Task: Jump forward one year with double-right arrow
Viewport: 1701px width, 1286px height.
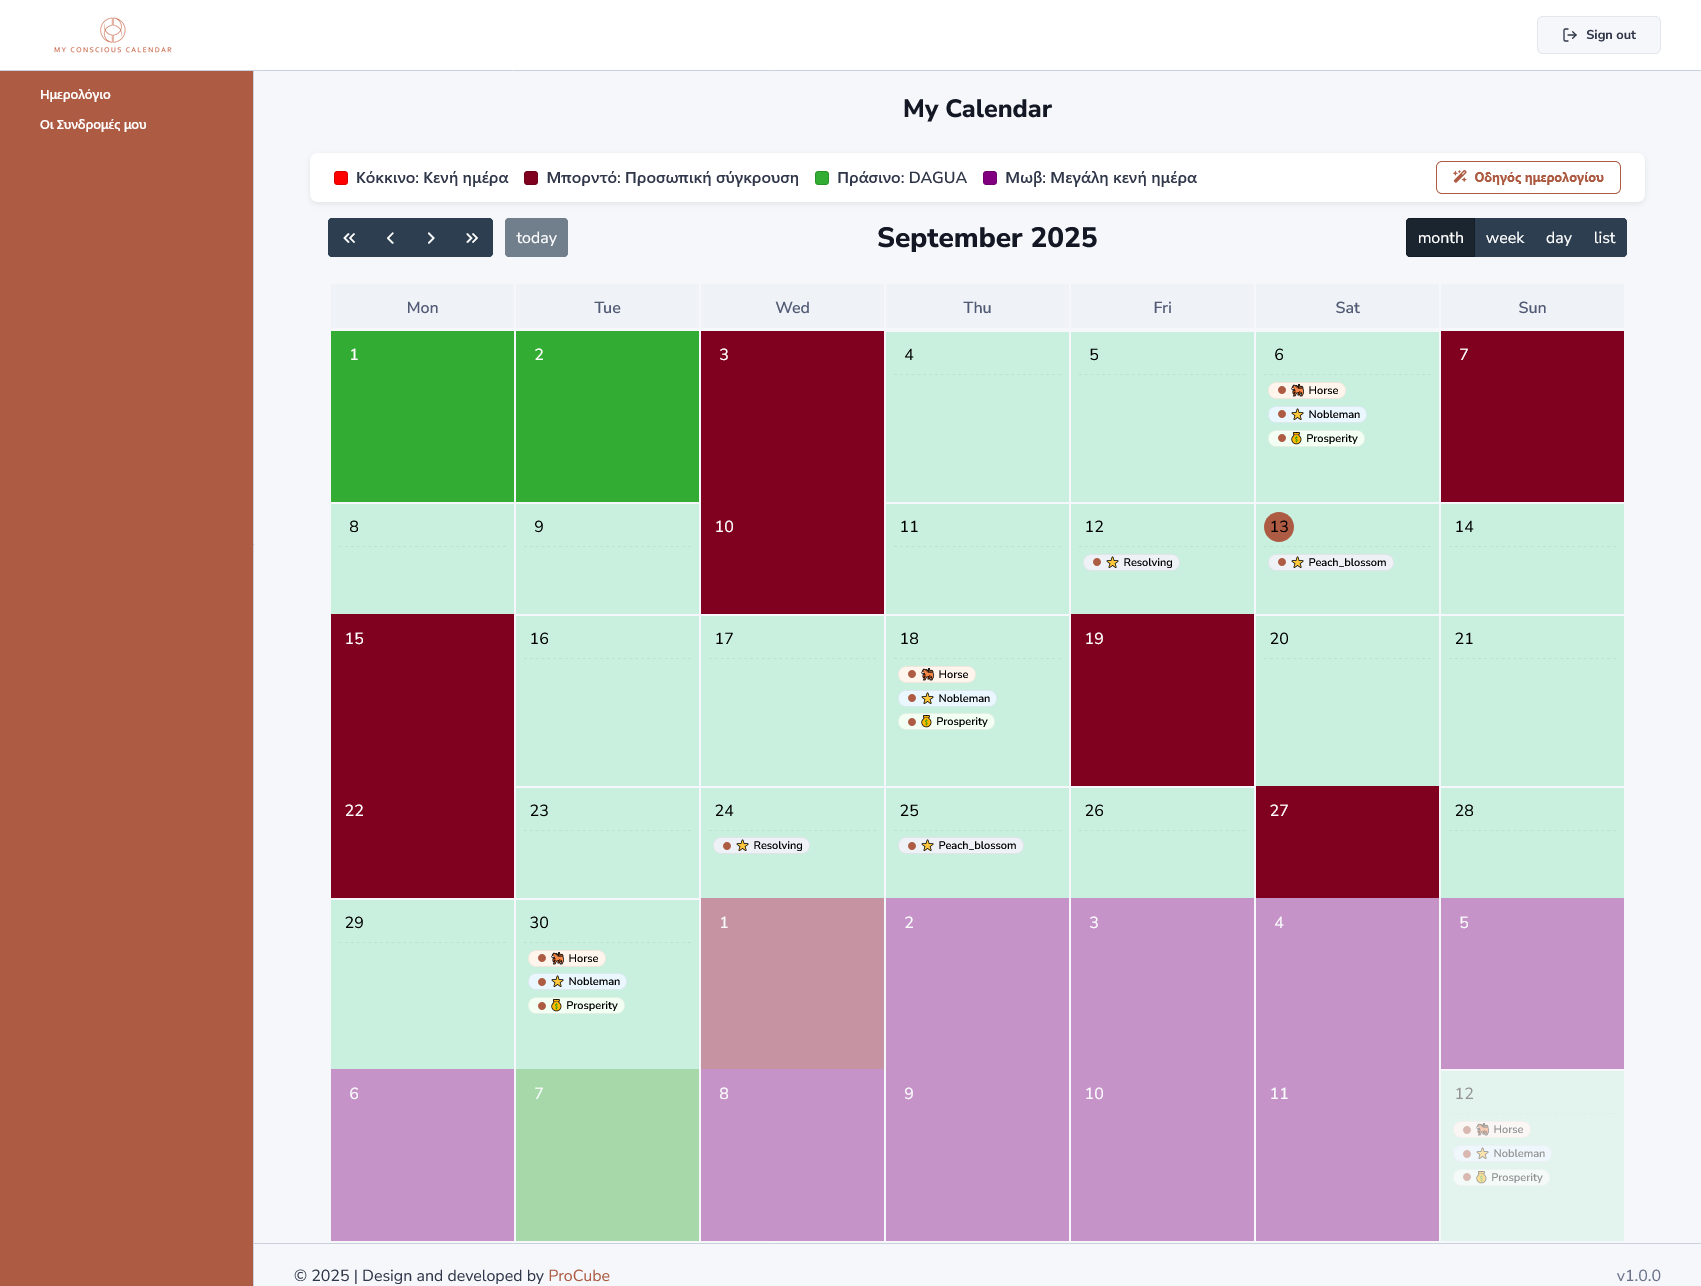Action: pyautogui.click(x=472, y=238)
